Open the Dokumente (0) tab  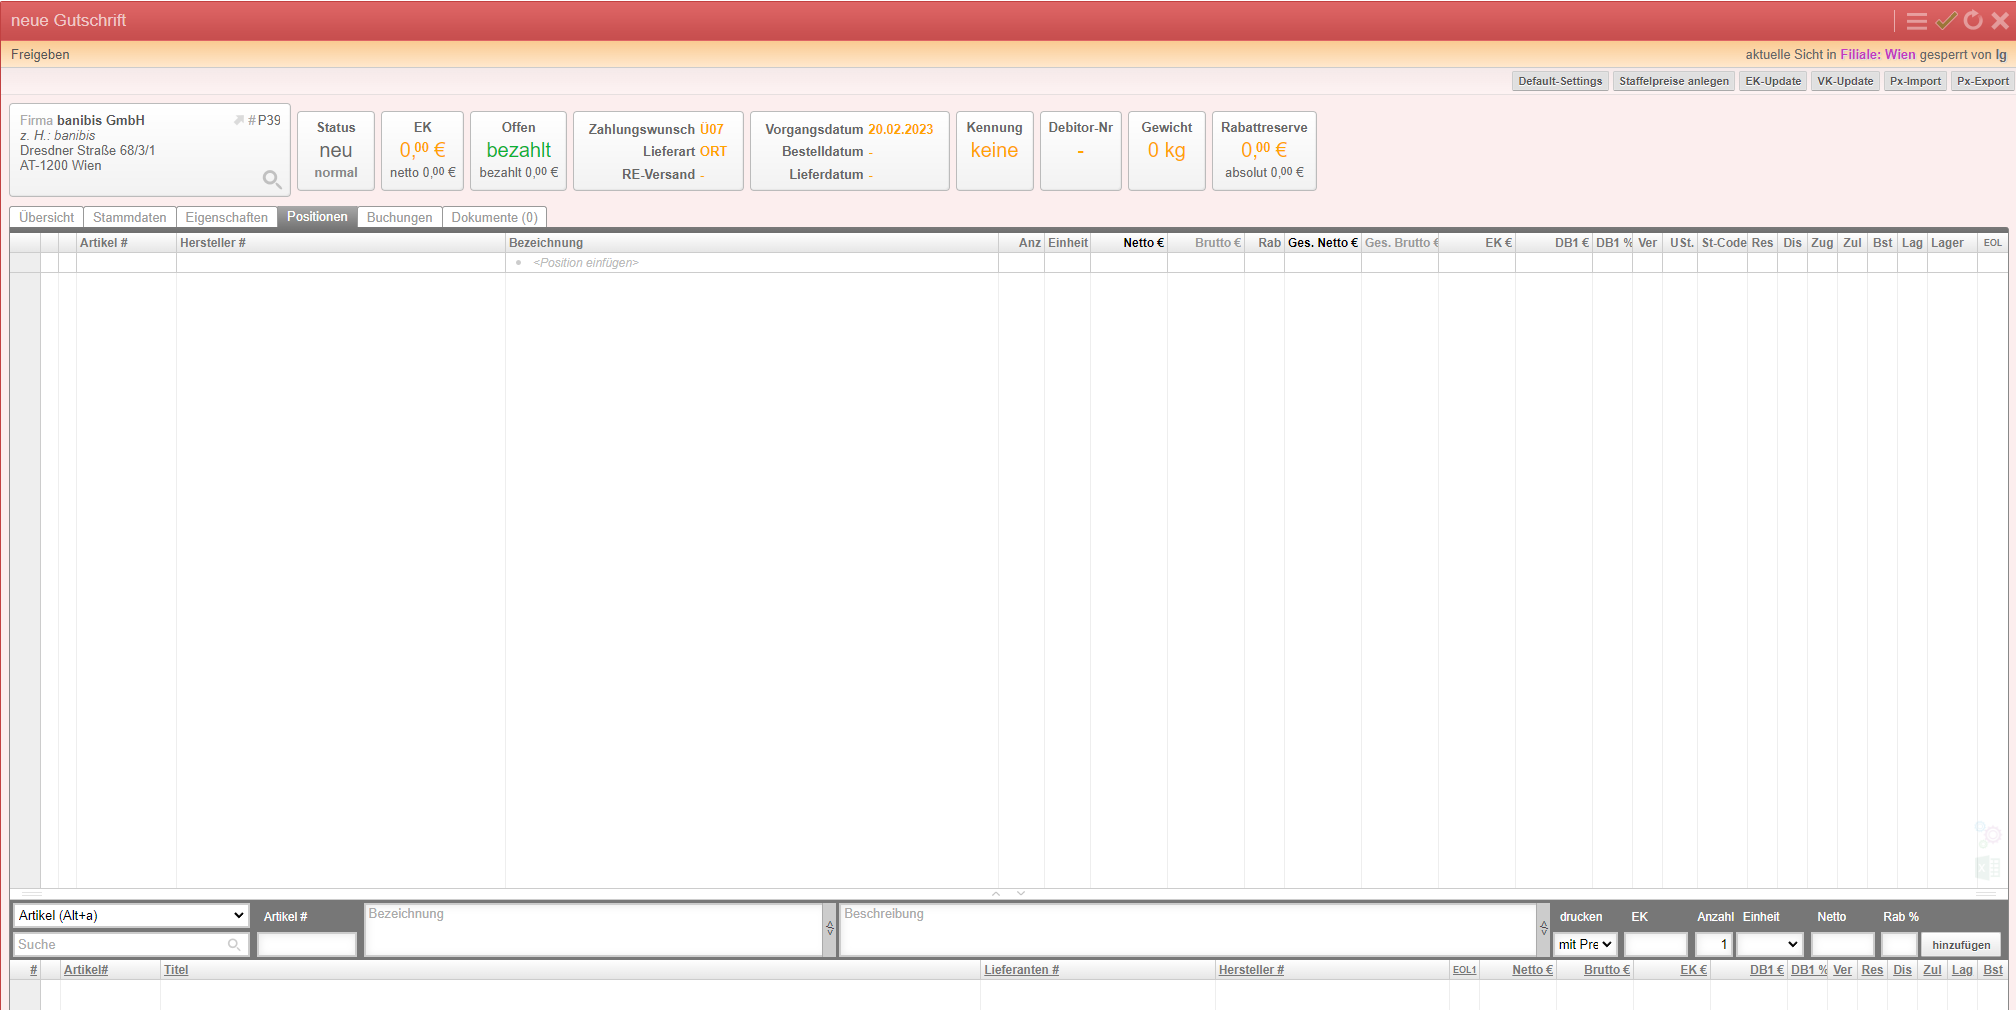click(x=495, y=217)
